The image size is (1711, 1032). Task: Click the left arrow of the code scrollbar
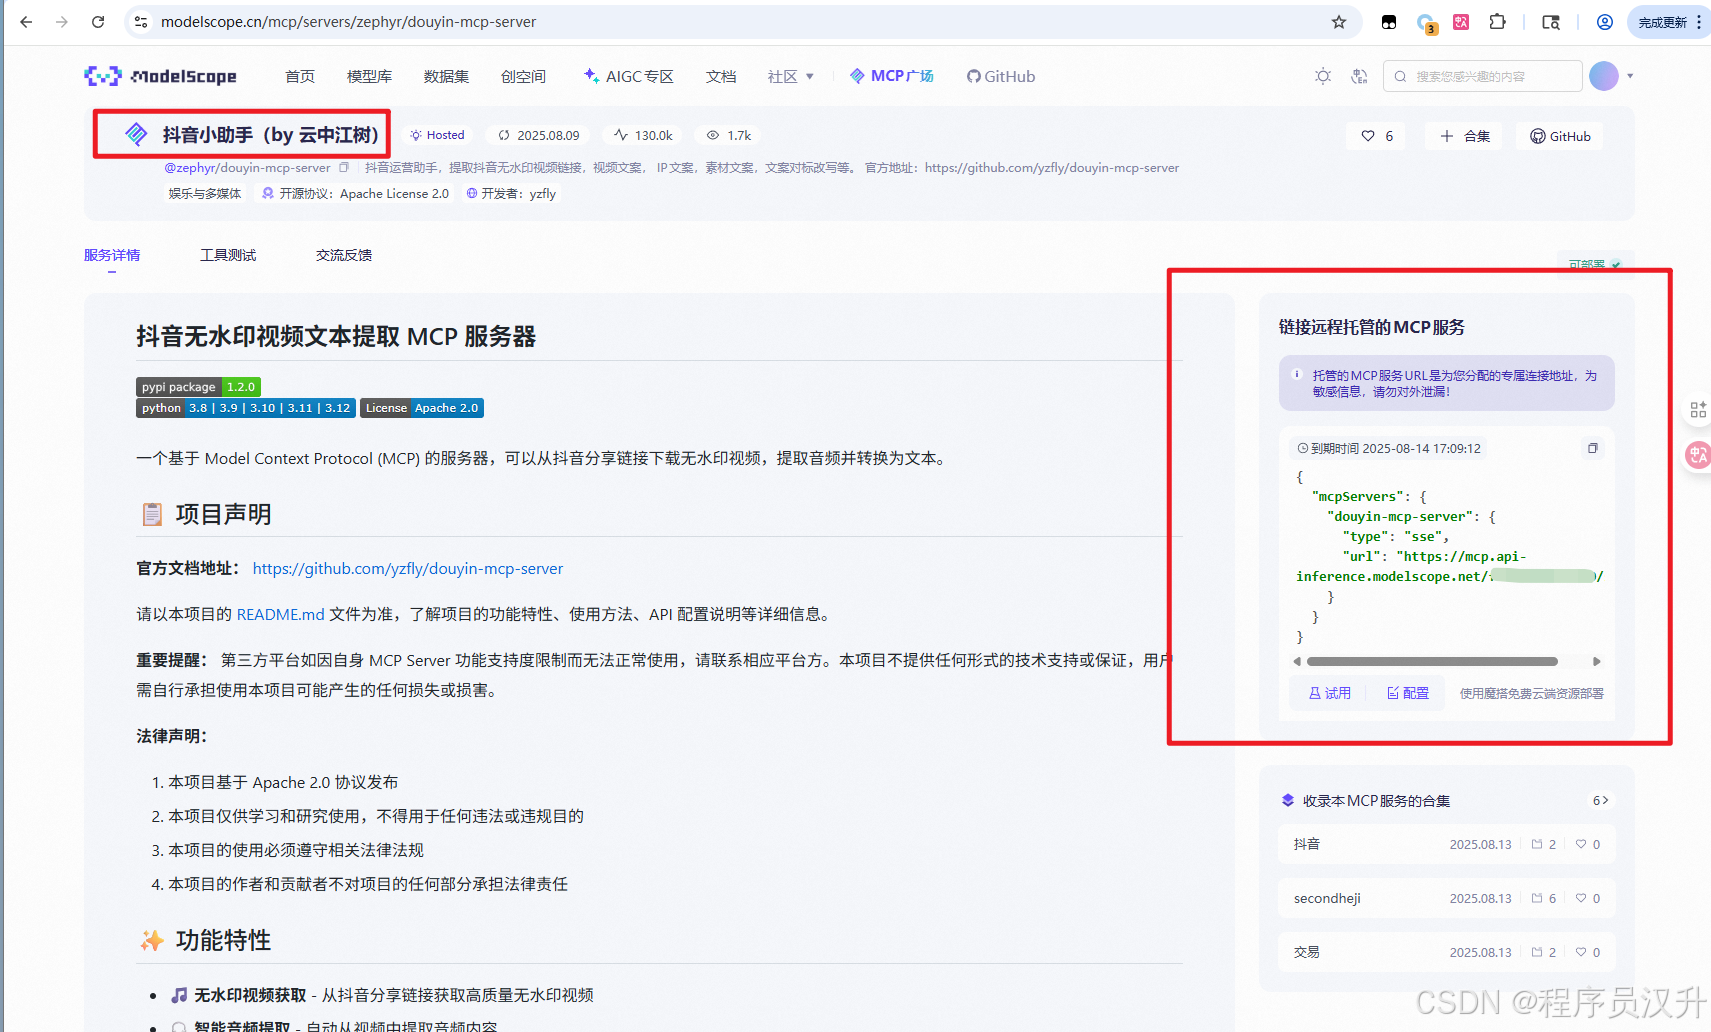[1297, 661]
